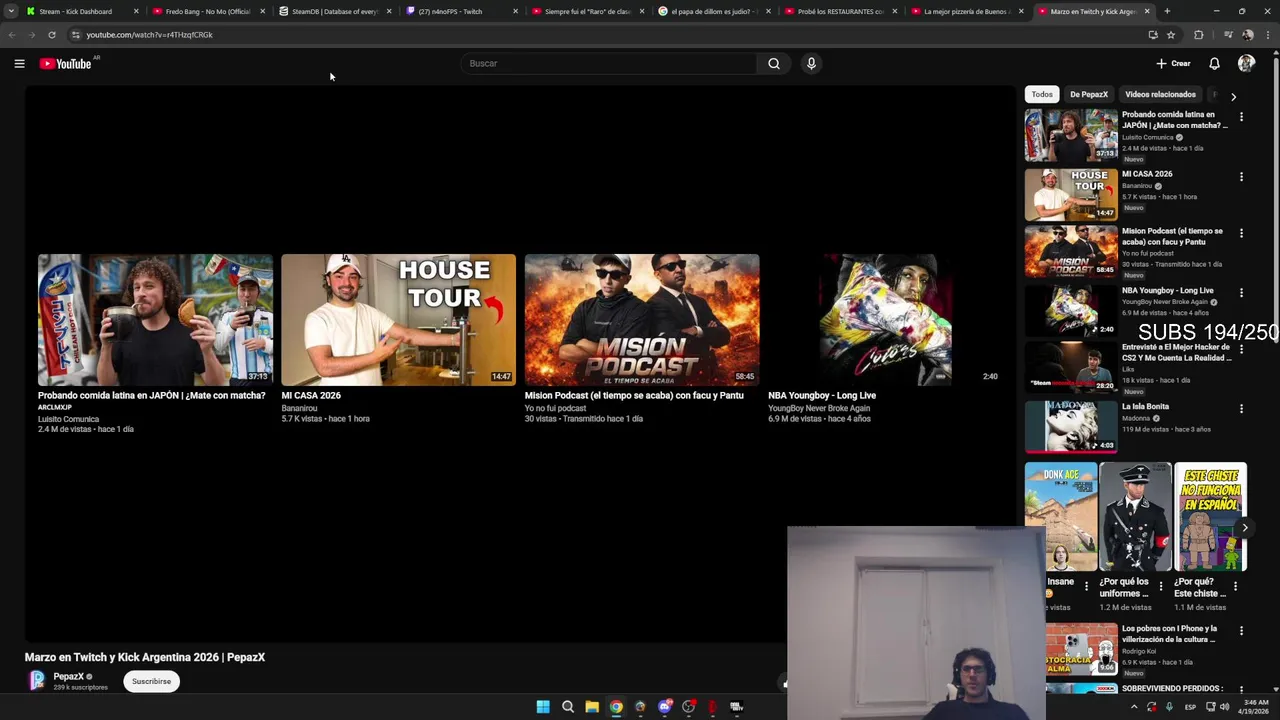Open Chrome profile avatar in toolbar
Image resolution: width=1280 pixels, height=720 pixels.
pyautogui.click(x=1247, y=35)
